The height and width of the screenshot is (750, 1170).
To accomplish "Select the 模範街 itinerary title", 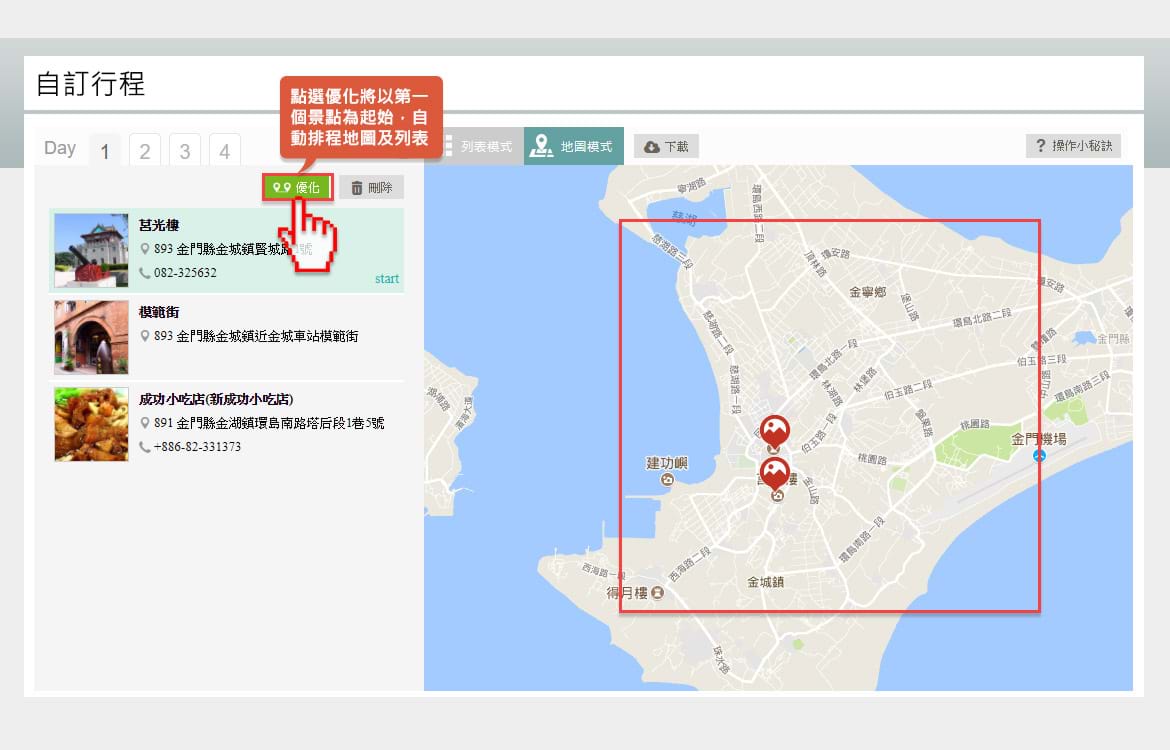I will click(x=159, y=312).
